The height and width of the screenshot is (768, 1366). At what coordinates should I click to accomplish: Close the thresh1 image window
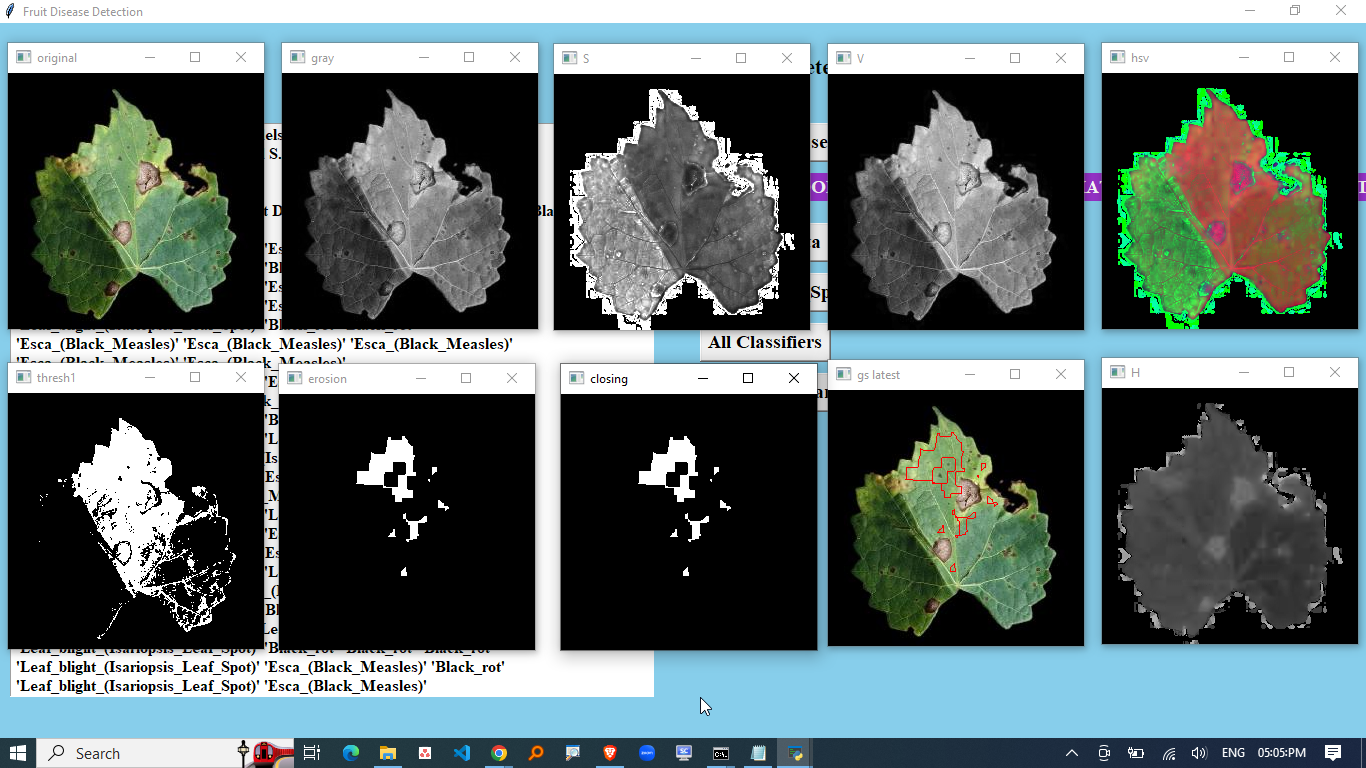(x=241, y=377)
